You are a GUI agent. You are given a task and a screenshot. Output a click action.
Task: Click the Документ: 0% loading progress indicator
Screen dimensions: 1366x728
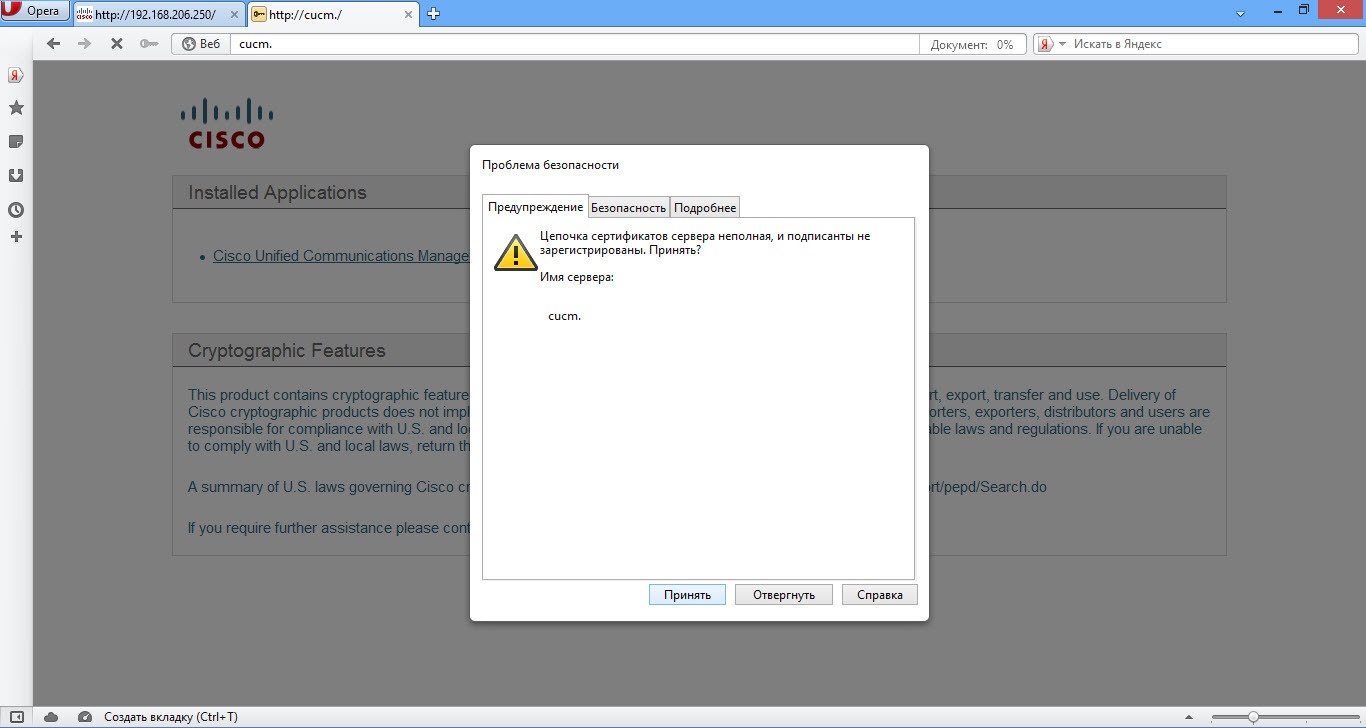[972, 44]
